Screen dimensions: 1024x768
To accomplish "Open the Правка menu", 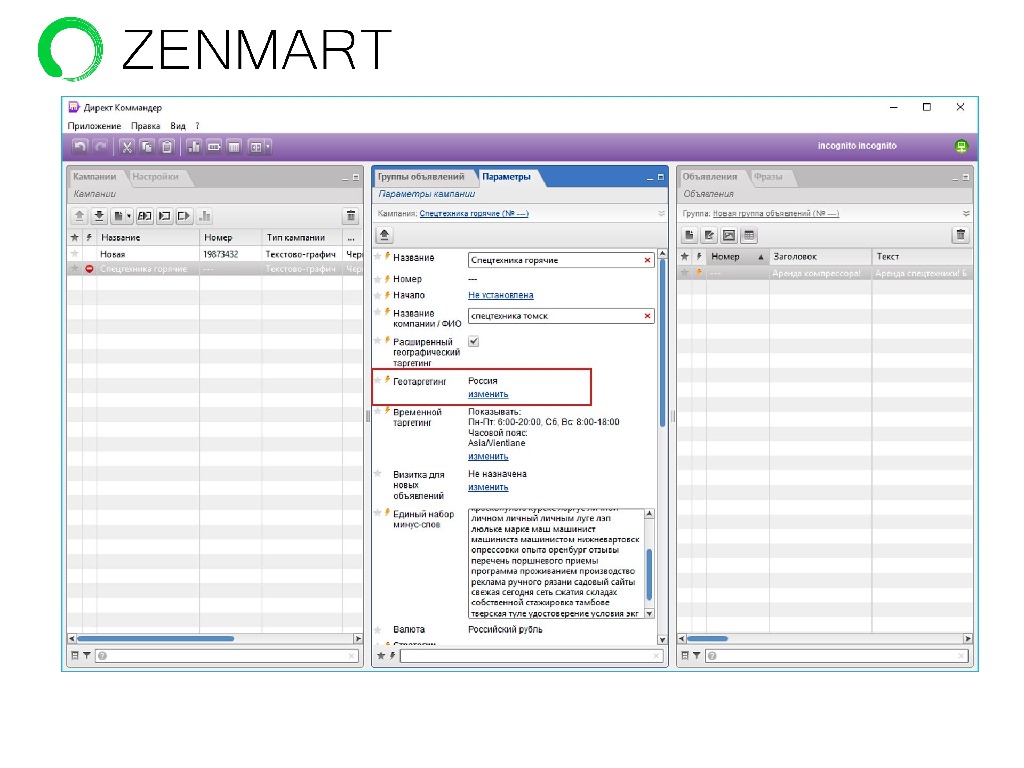I will click(146, 126).
